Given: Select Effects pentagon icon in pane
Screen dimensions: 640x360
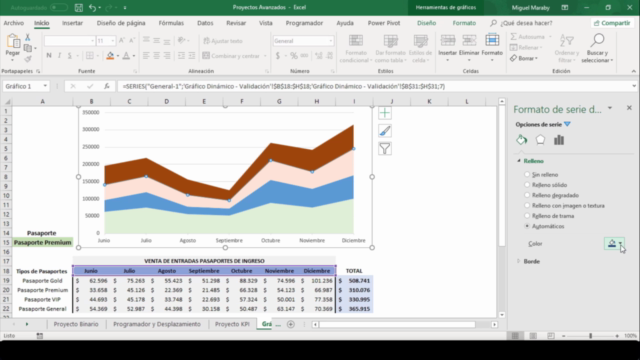Looking at the screenshot, I should point(540,140).
